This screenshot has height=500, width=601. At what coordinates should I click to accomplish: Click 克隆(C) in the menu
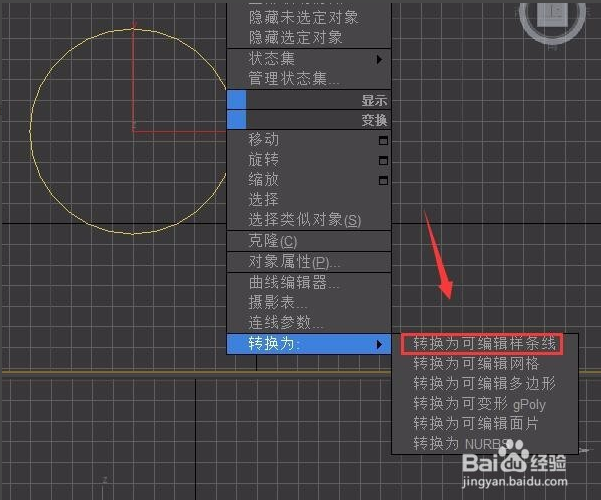[309, 241]
